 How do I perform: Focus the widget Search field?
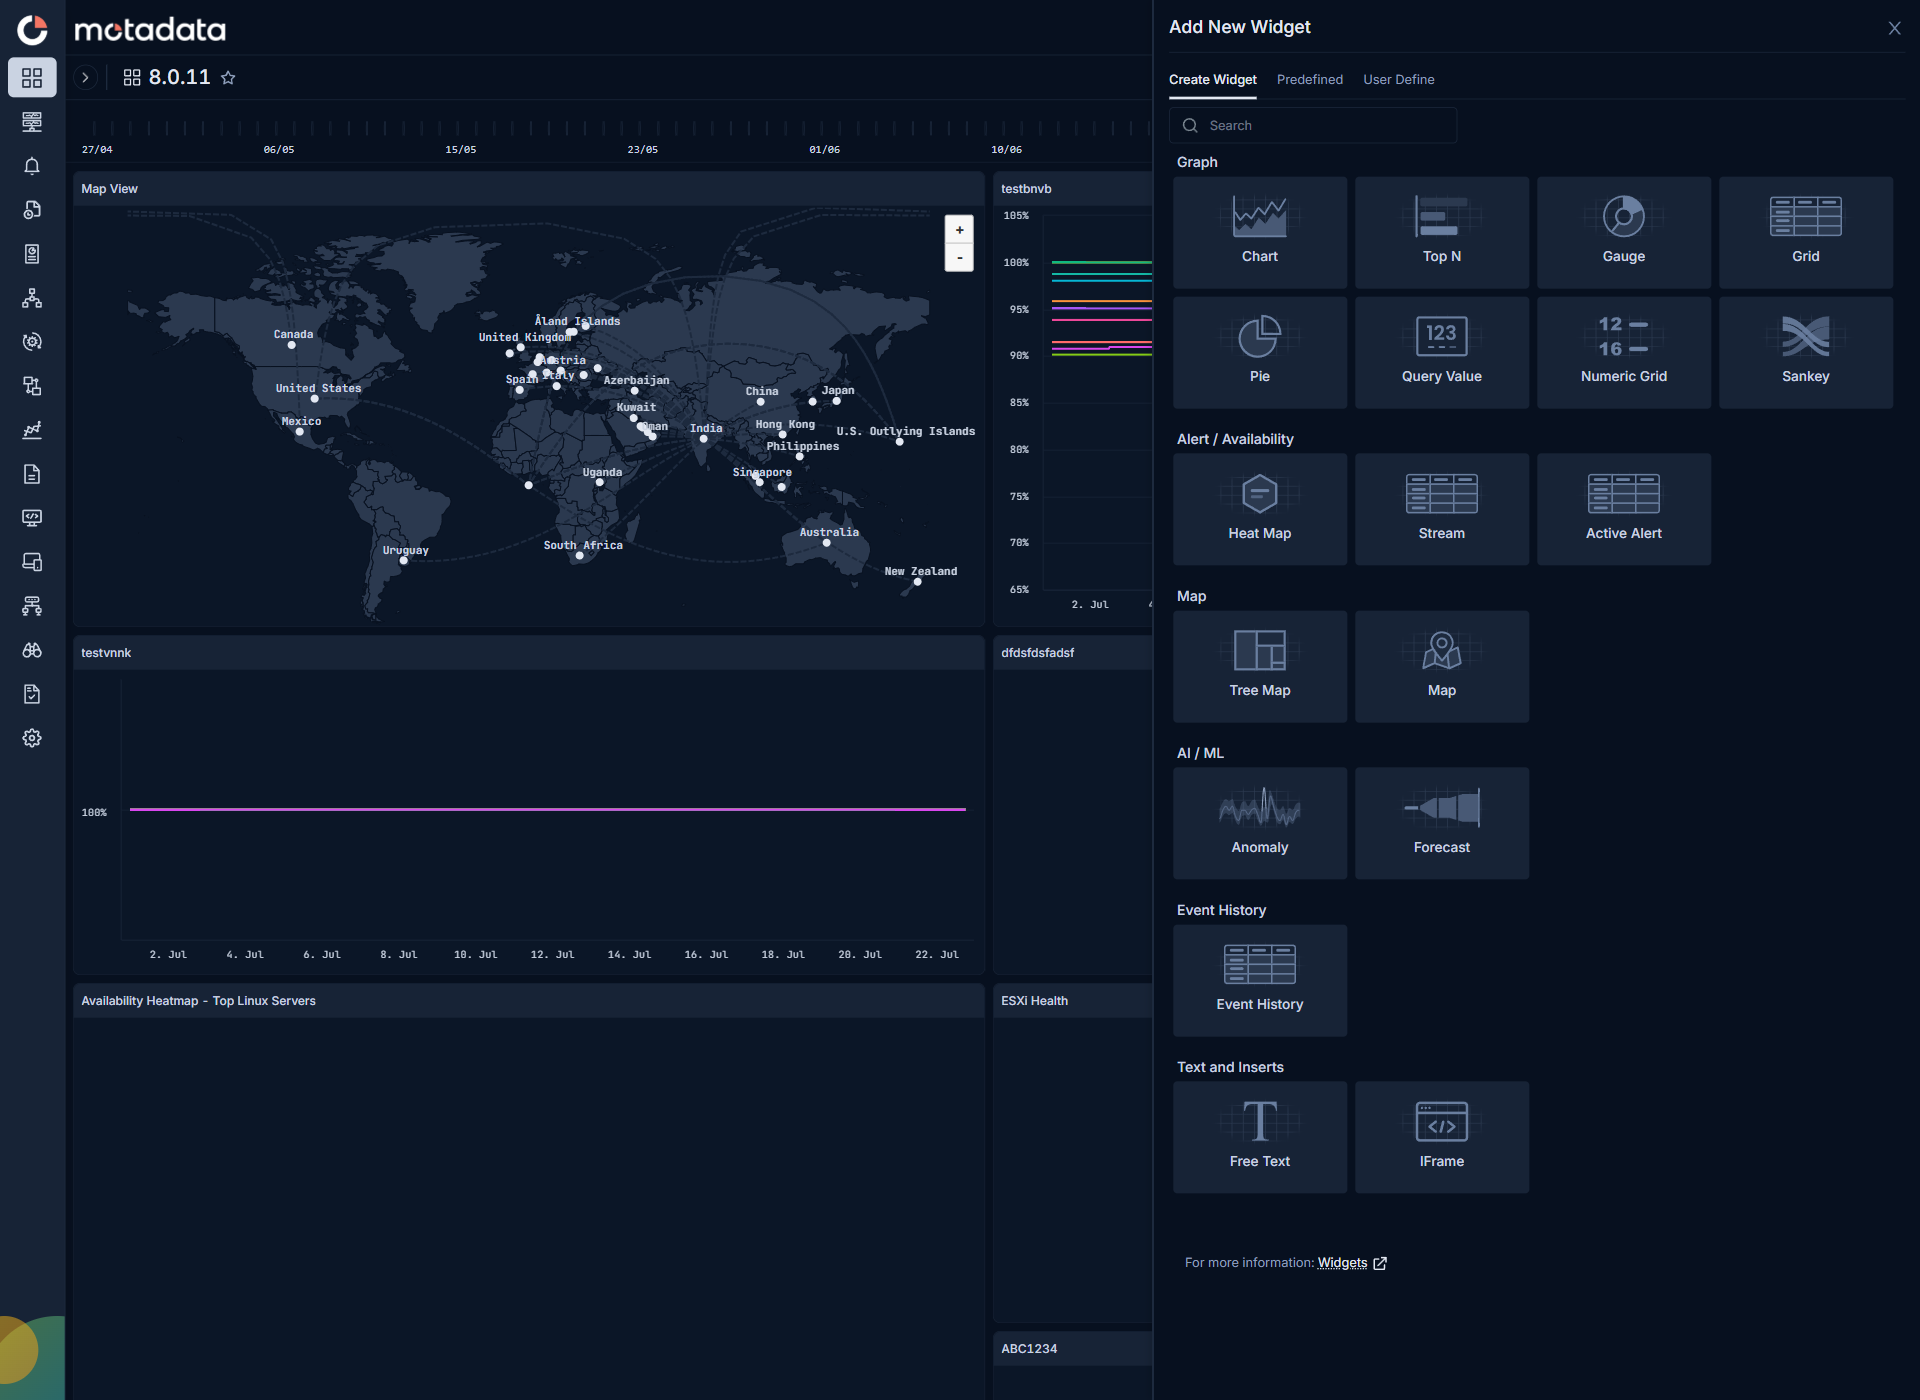tap(1312, 125)
